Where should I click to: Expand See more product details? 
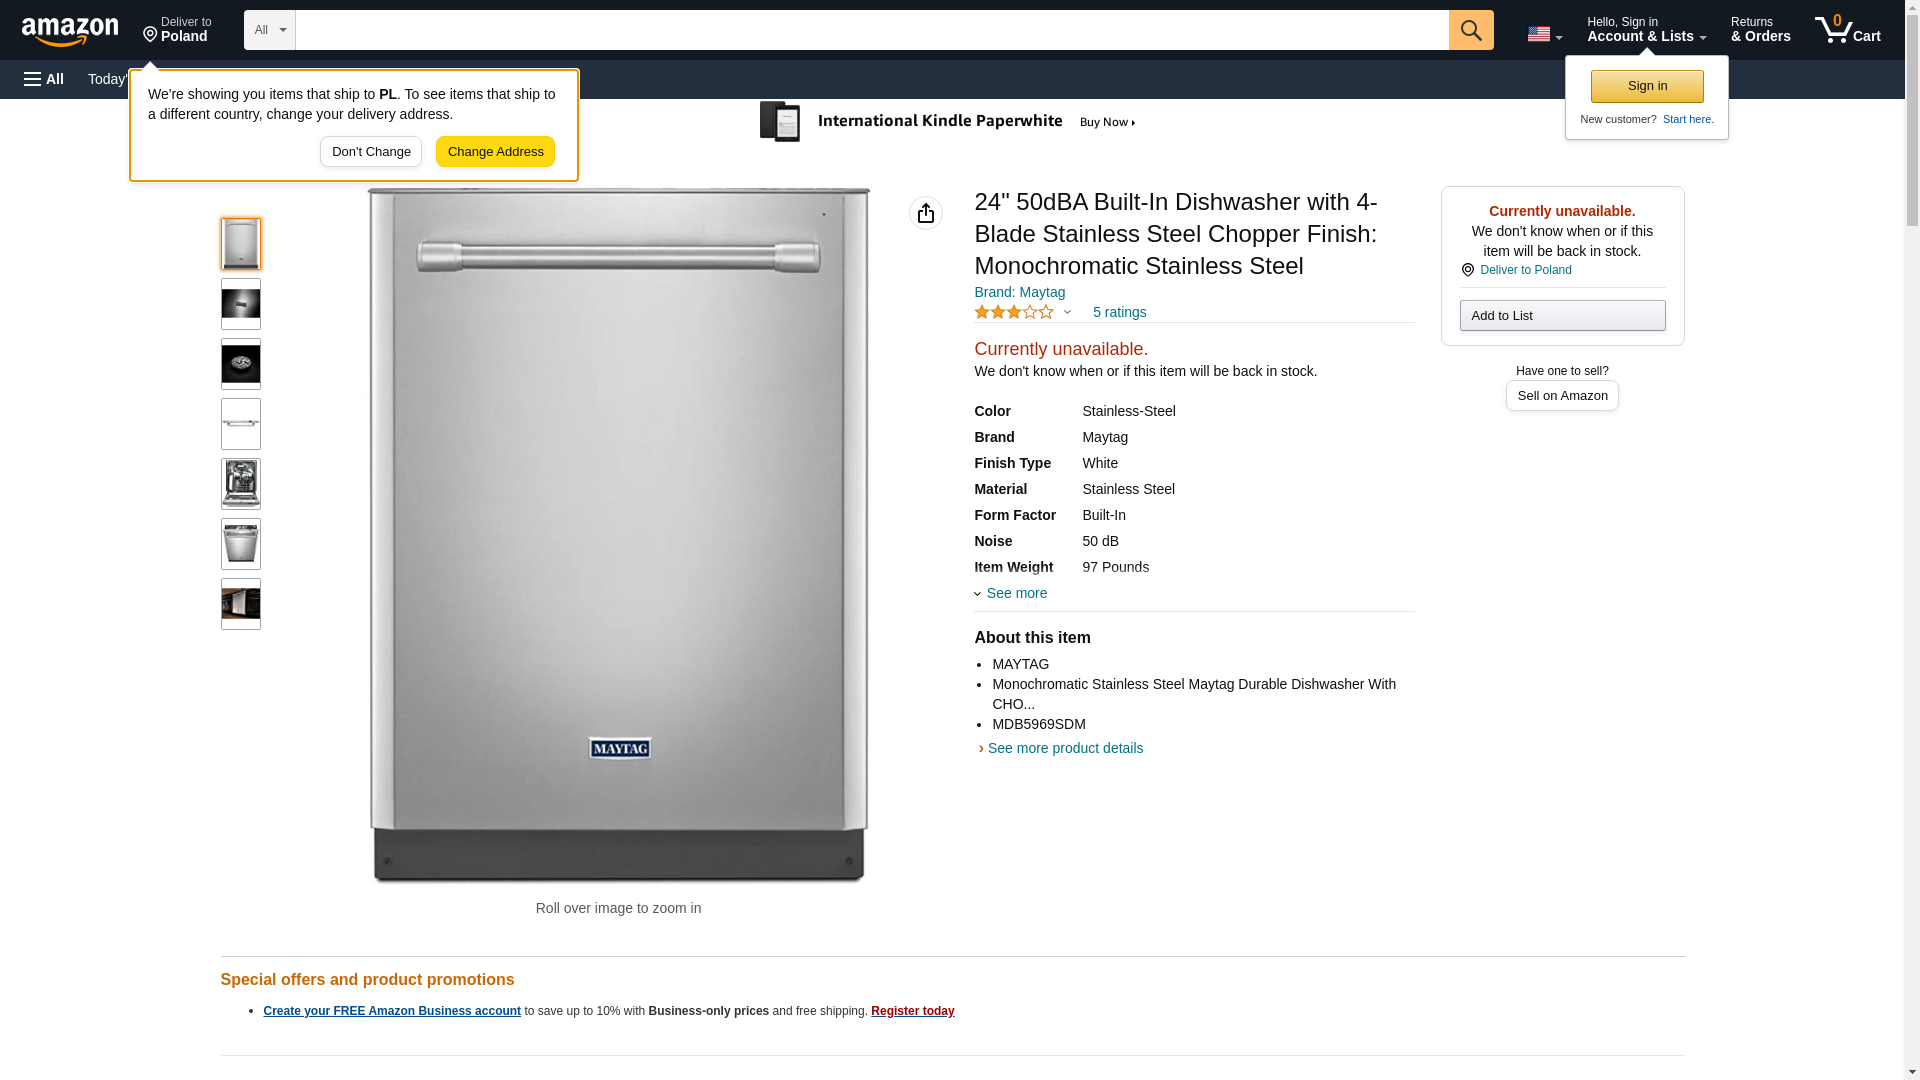pyautogui.click(x=1063, y=748)
